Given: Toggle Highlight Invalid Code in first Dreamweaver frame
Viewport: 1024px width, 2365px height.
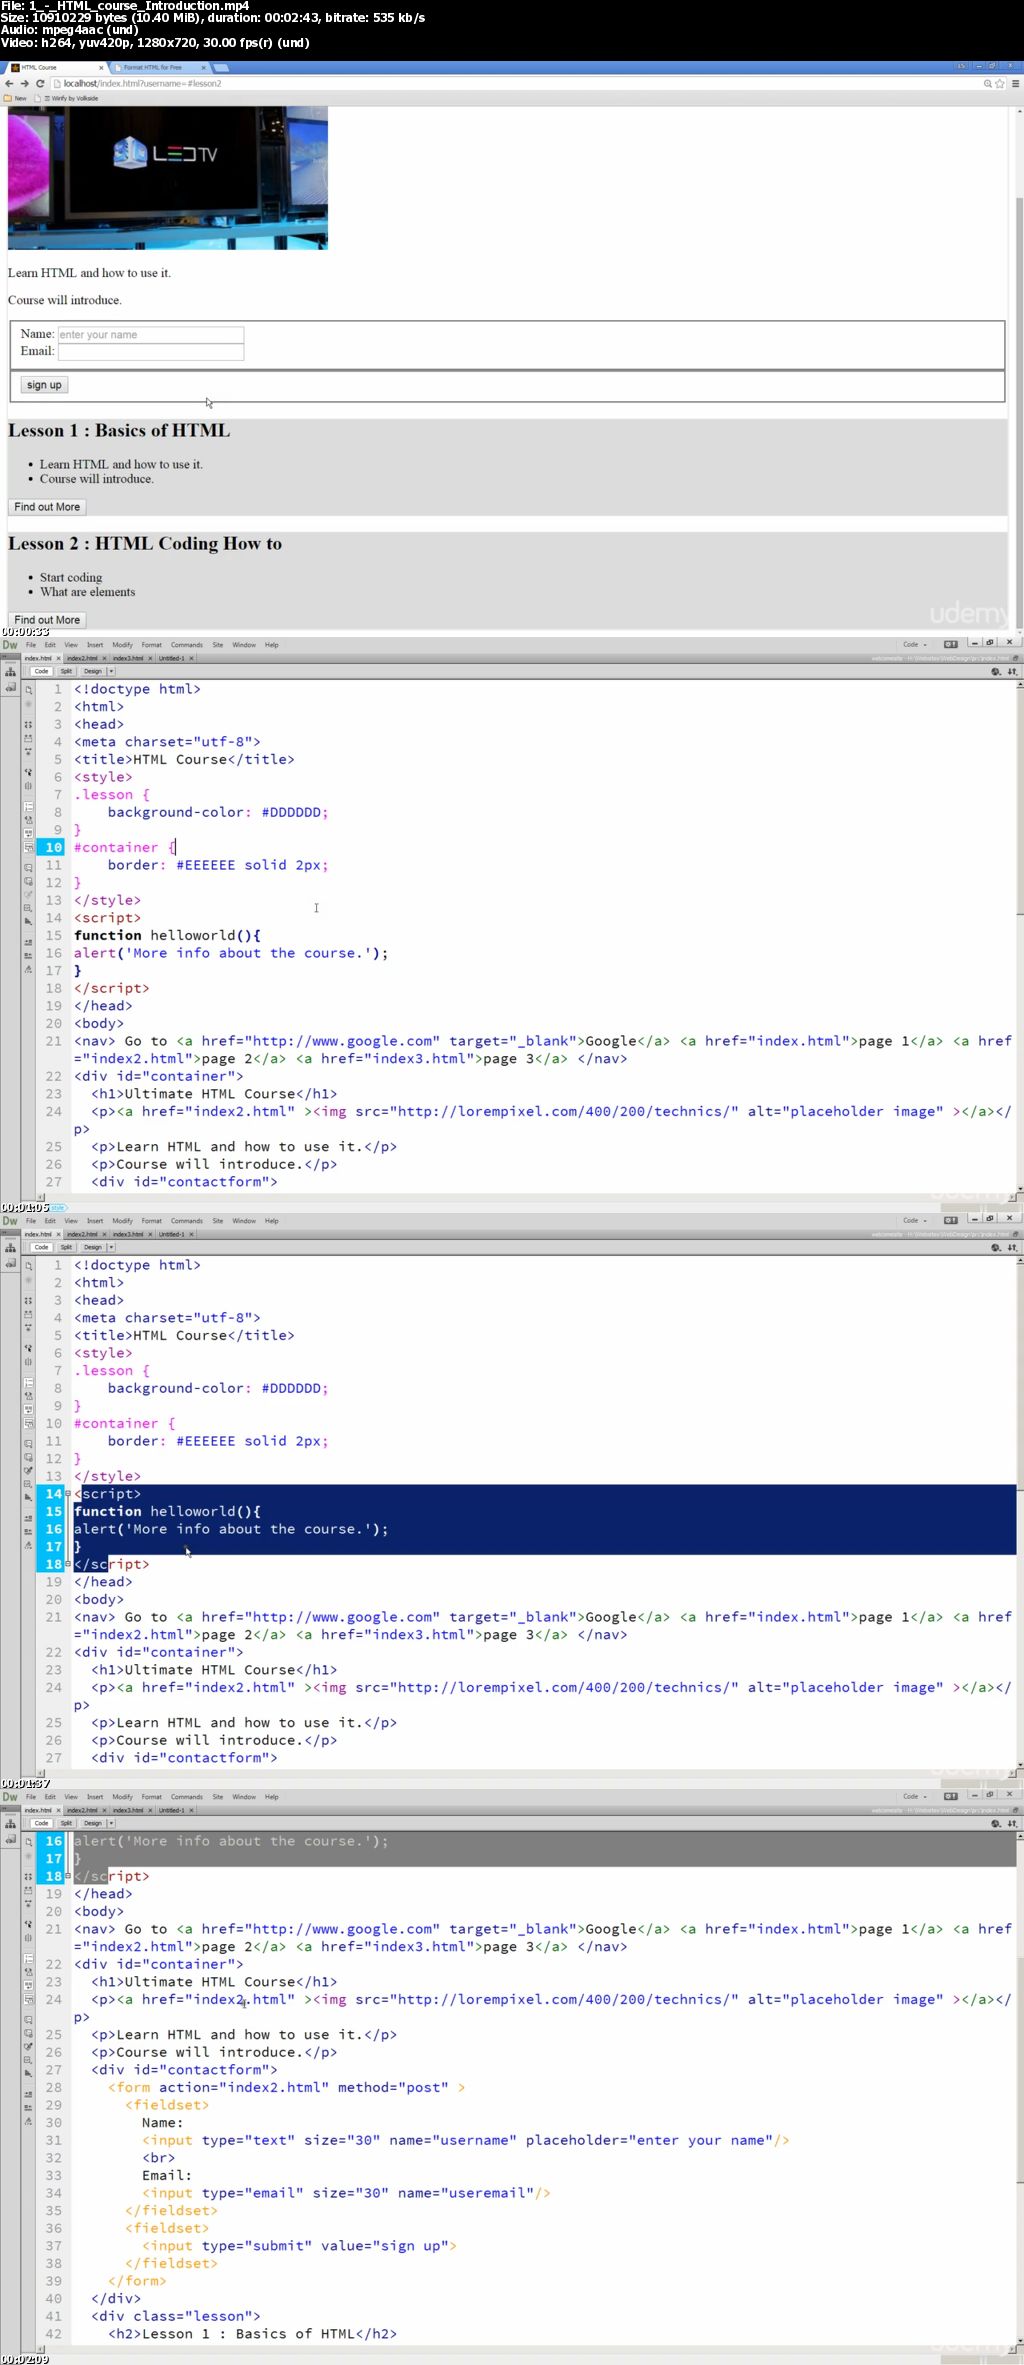Looking at the screenshot, I should coord(28,820).
